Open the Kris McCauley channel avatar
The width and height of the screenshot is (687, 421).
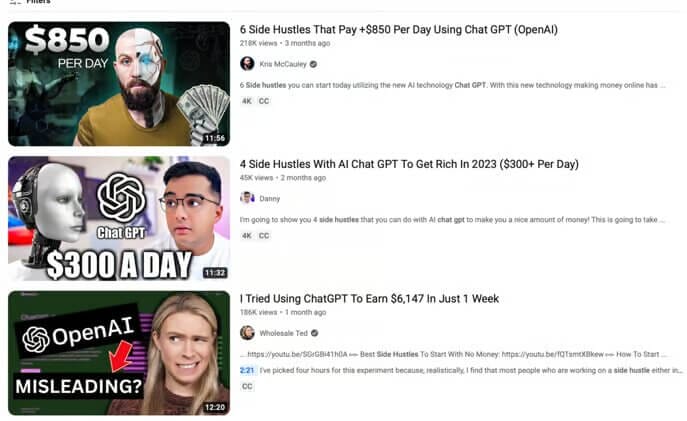(247, 64)
